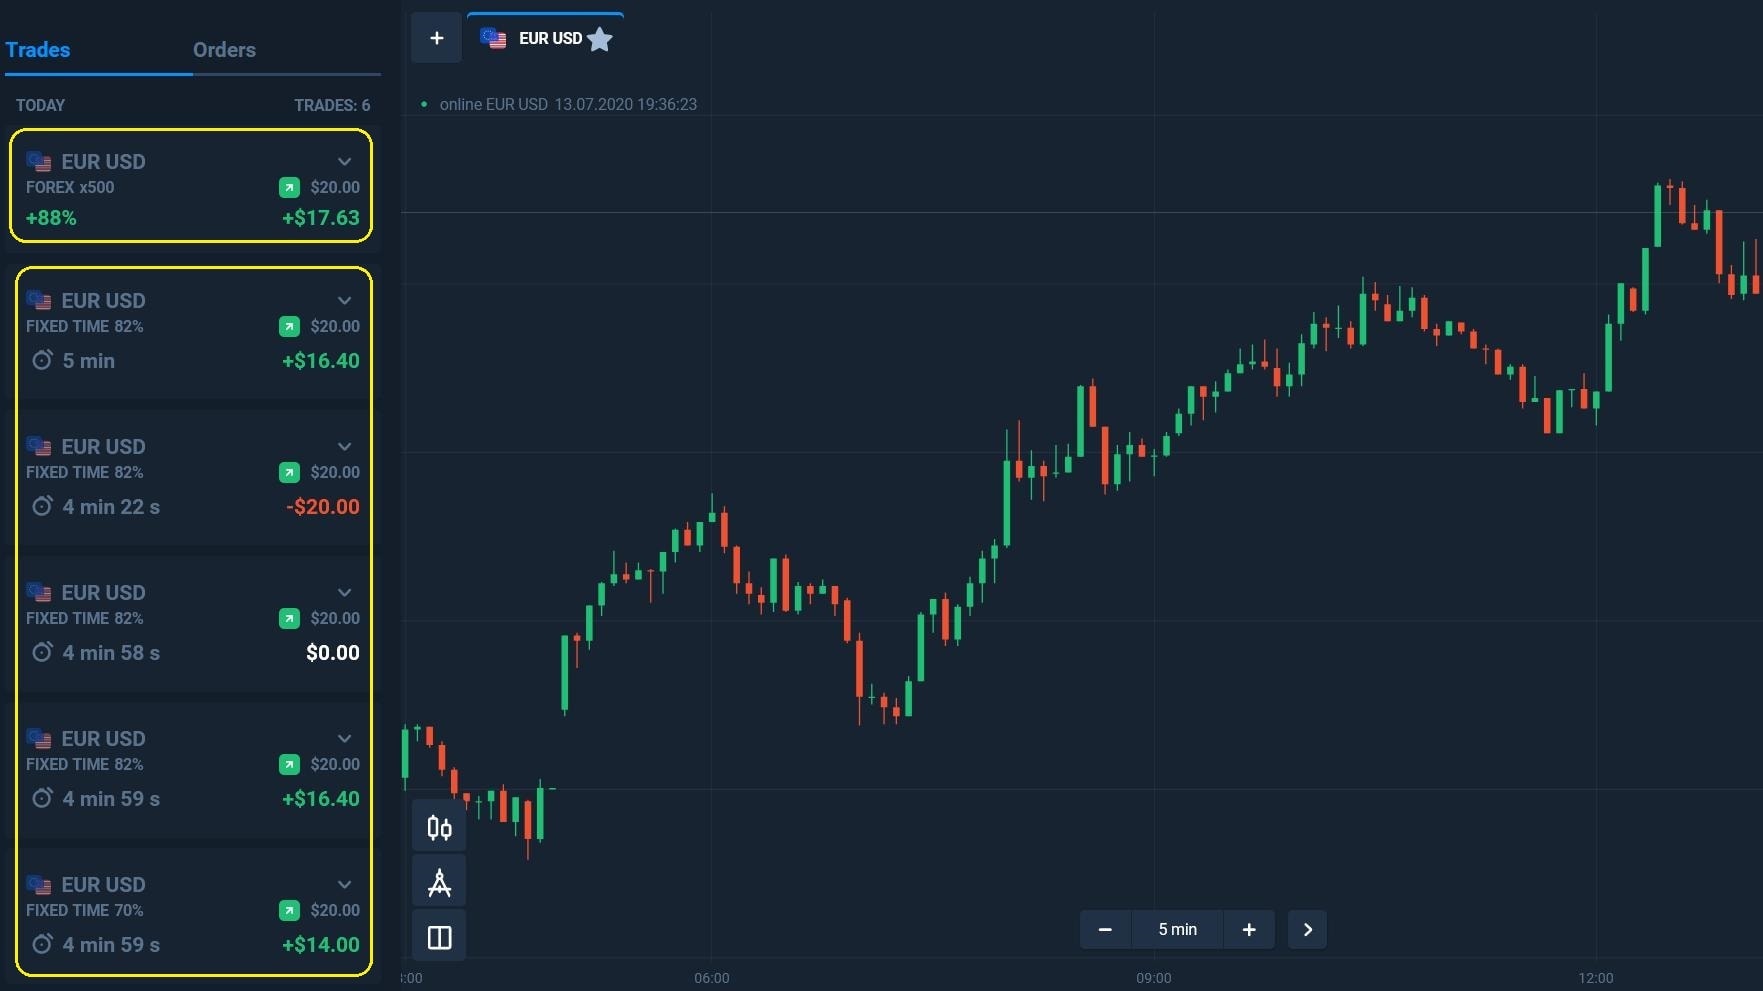Click up-direction arrow icon on 4 min 22 s trade
The height and width of the screenshot is (991, 1763).
tap(289, 472)
